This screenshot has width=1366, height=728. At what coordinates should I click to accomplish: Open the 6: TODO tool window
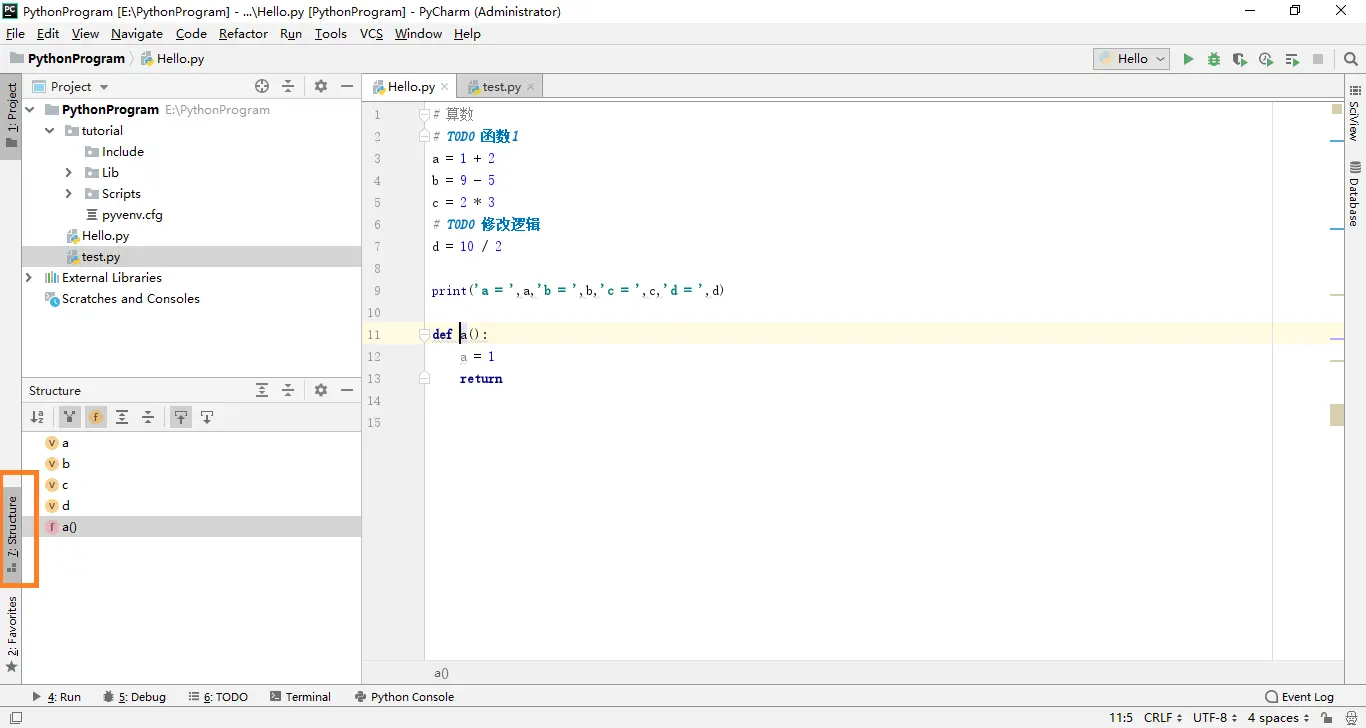tap(217, 697)
